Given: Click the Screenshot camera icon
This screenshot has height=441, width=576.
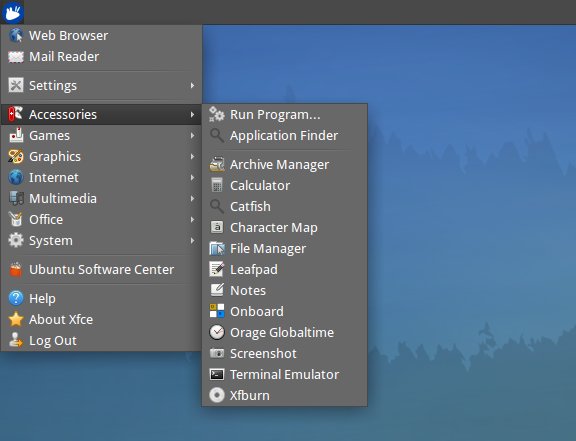Looking at the screenshot, I should click(x=217, y=354).
